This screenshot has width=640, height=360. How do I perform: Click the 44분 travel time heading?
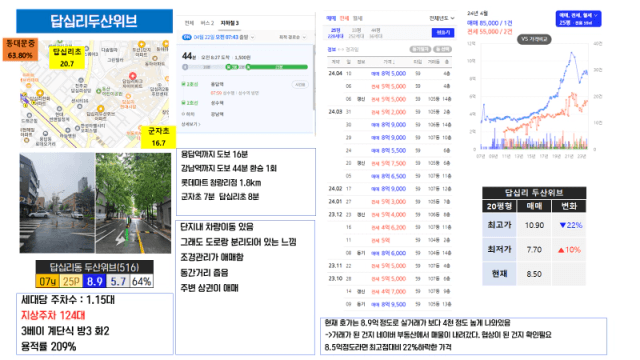coord(190,56)
